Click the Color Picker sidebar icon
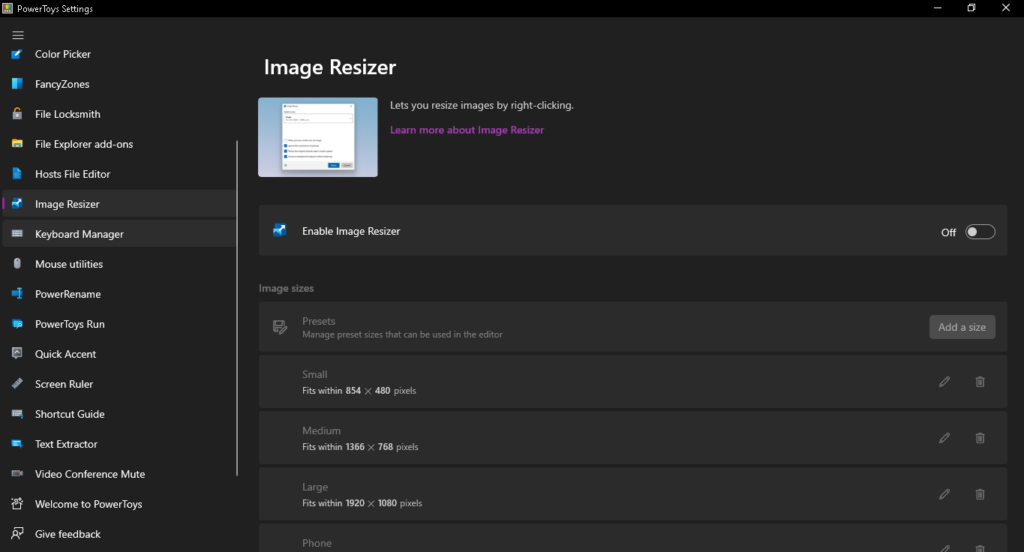The image size is (1024, 552). click(18, 54)
